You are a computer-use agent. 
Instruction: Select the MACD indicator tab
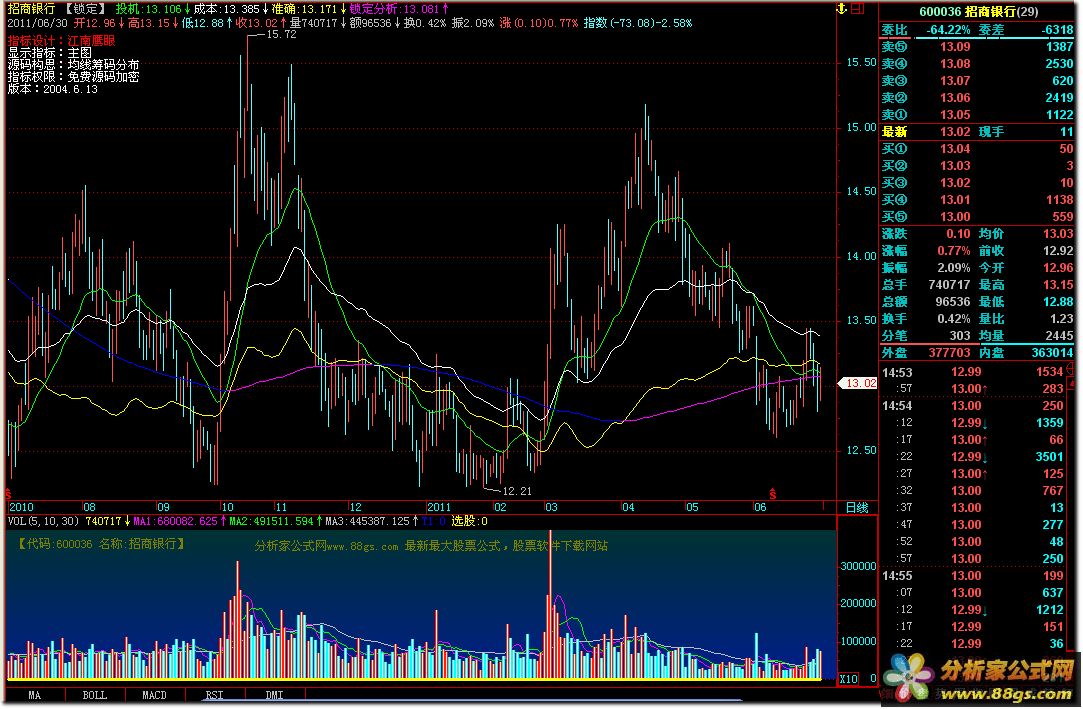(x=154, y=695)
